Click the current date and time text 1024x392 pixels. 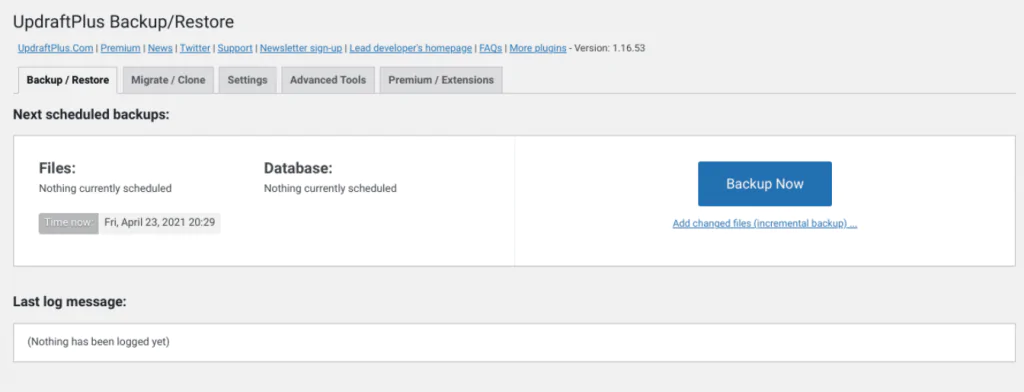click(160, 223)
